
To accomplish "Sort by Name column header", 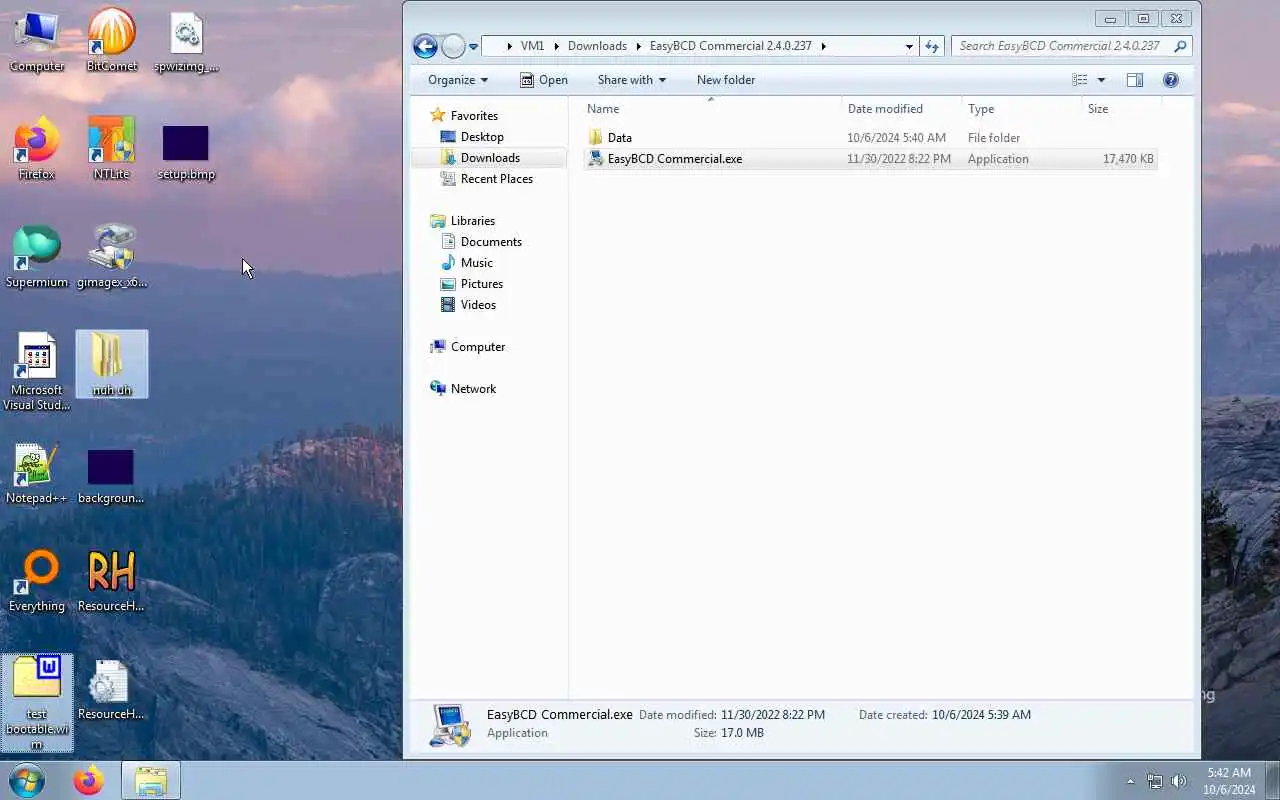I will pos(711,109).
